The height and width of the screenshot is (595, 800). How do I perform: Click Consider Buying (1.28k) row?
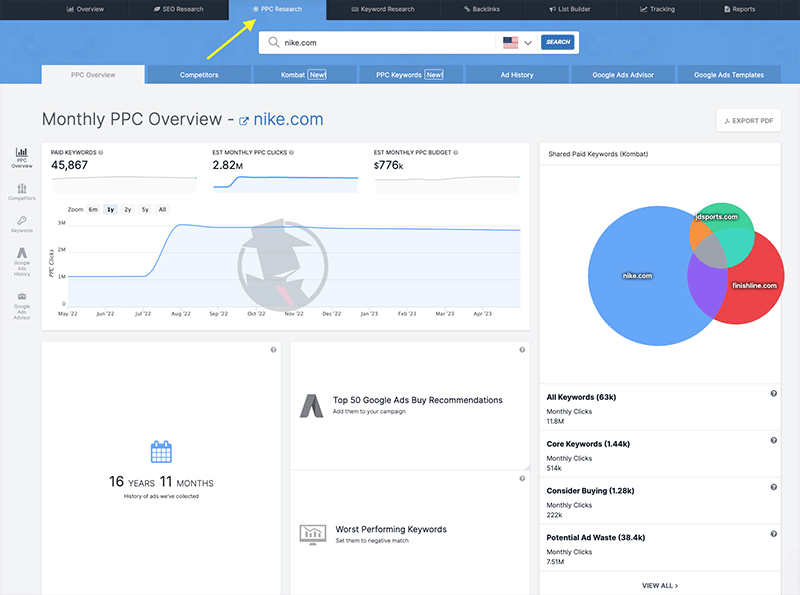click(660, 502)
